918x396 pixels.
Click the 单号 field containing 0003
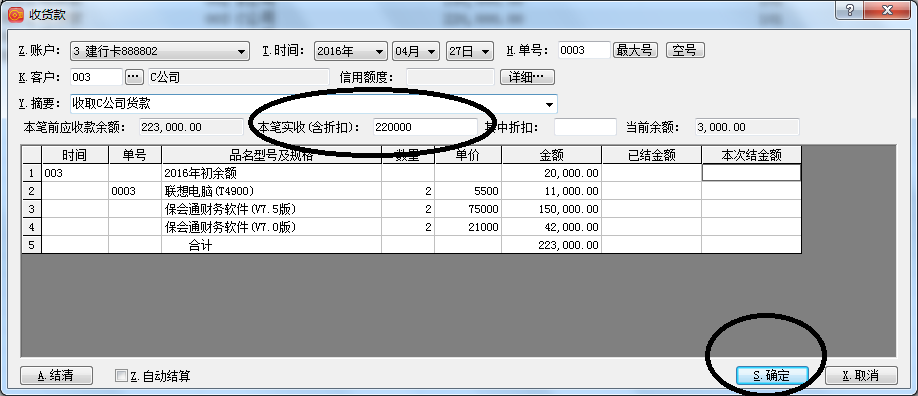584,50
